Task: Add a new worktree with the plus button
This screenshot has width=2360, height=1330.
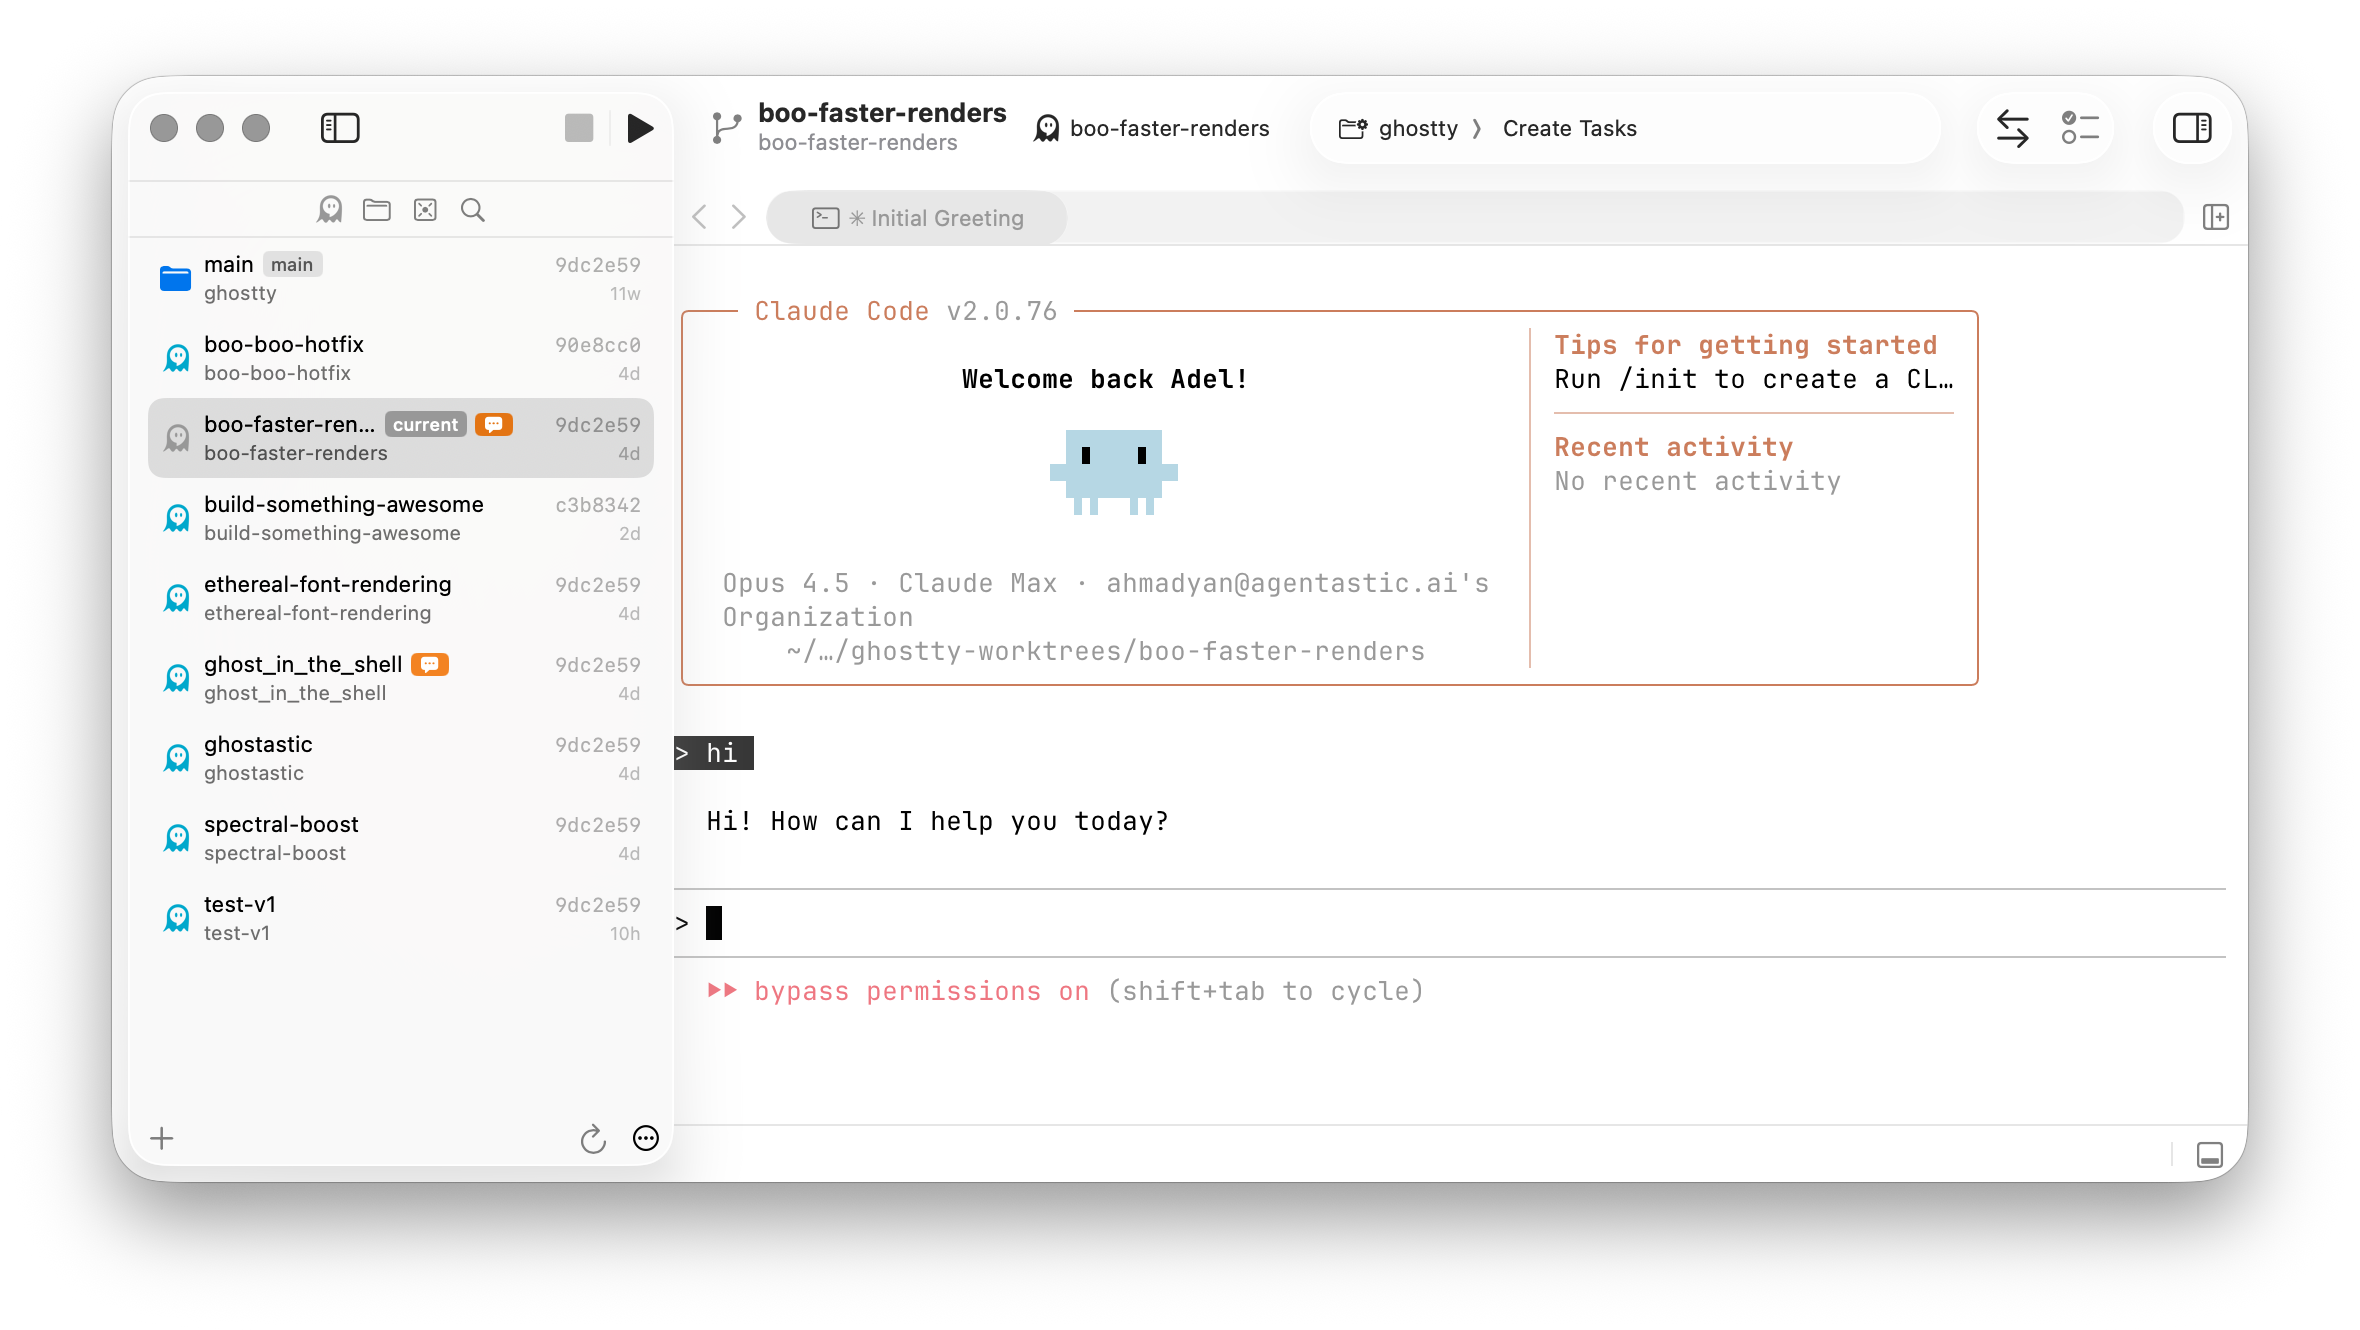Action: point(161,1138)
